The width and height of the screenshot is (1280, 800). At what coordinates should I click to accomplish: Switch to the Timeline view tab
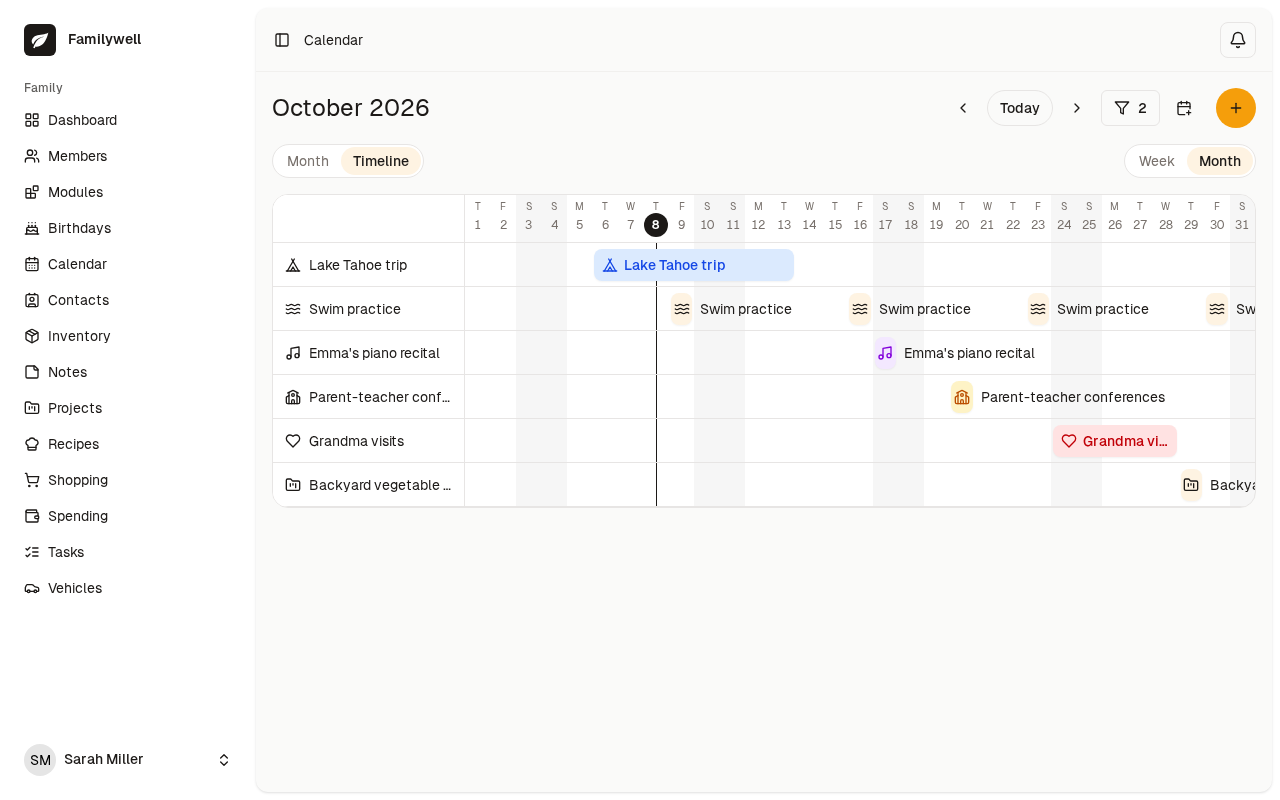(x=381, y=161)
